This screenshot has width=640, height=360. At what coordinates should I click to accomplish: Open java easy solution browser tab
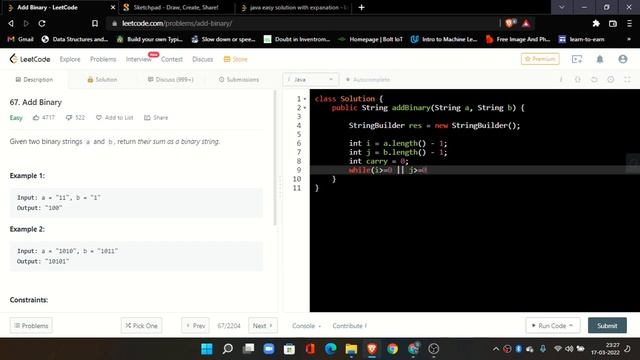coord(294,7)
